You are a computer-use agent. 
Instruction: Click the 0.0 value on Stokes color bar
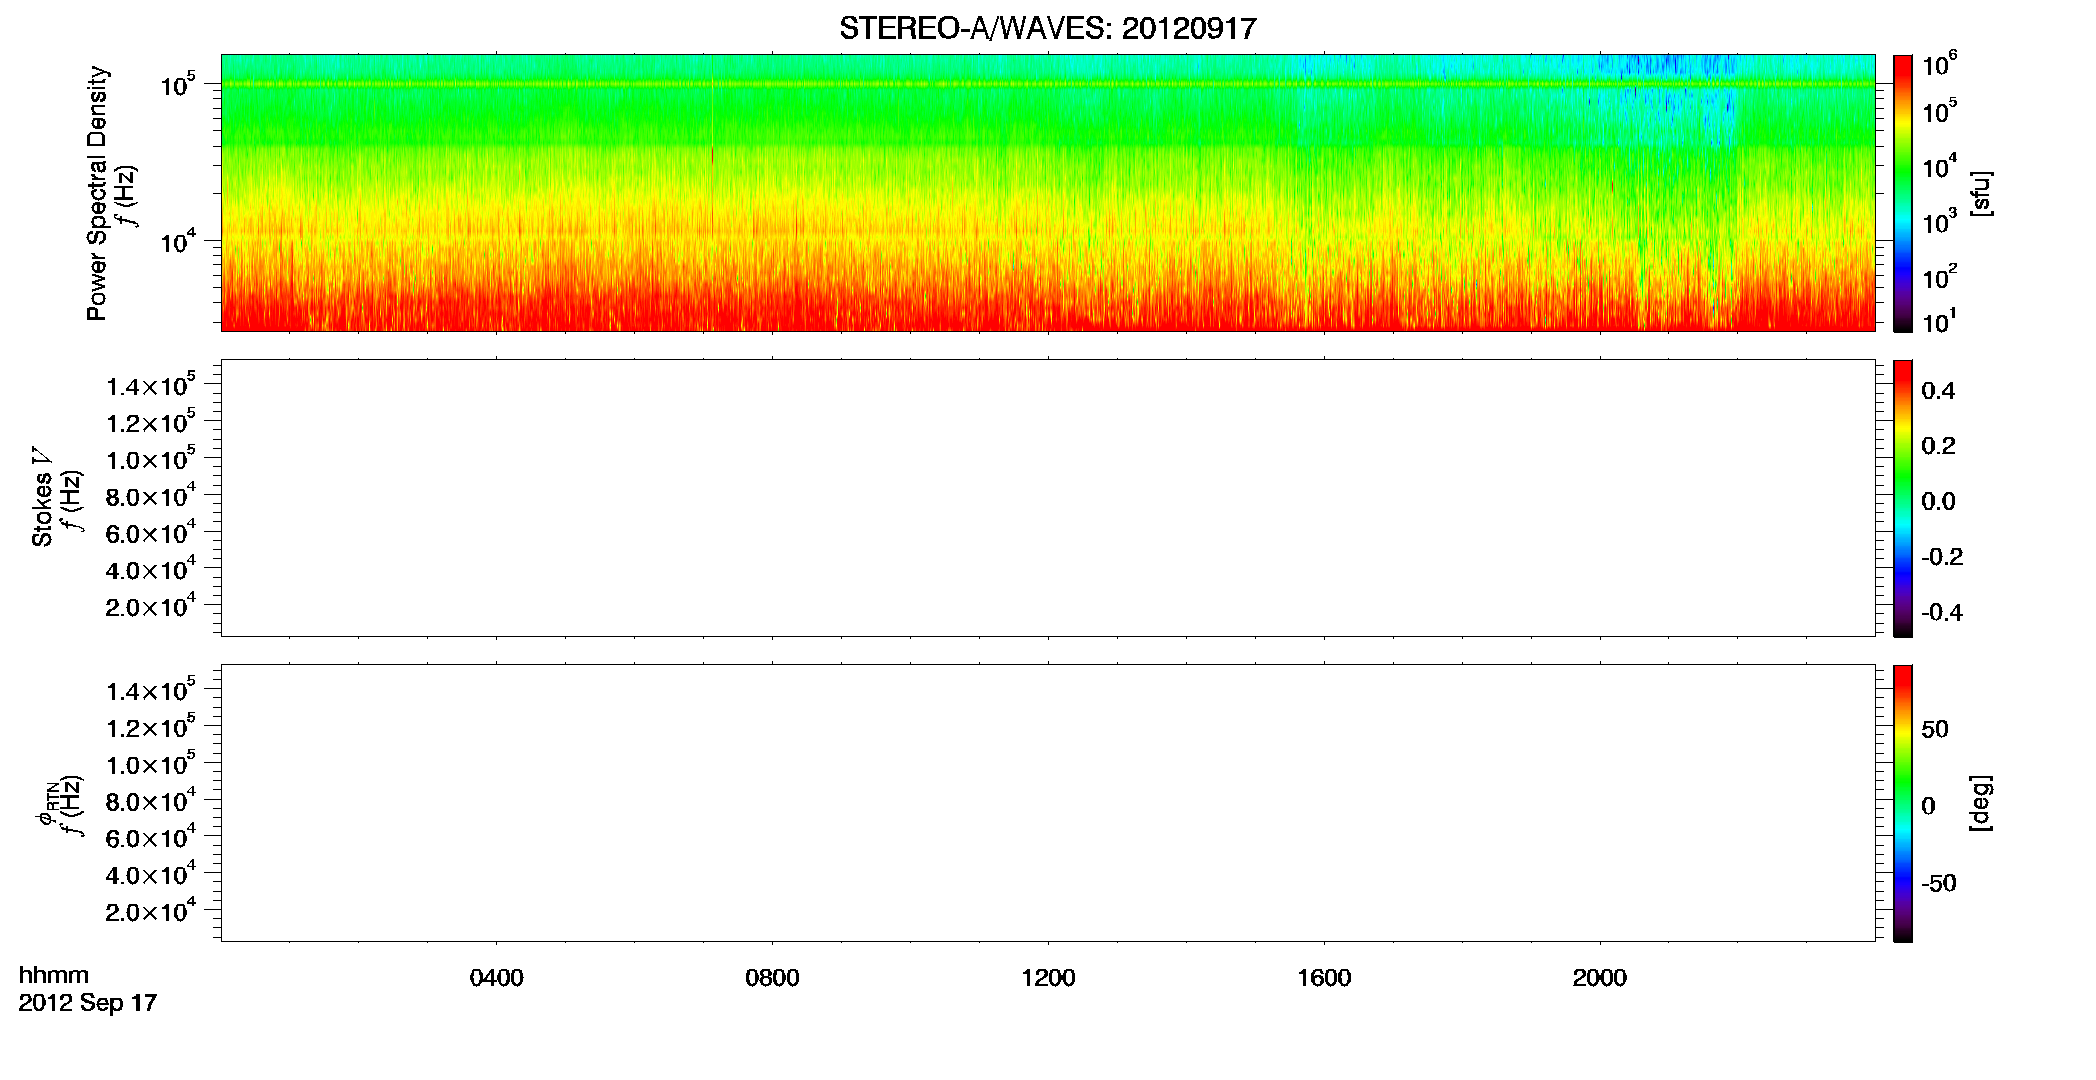(1938, 502)
